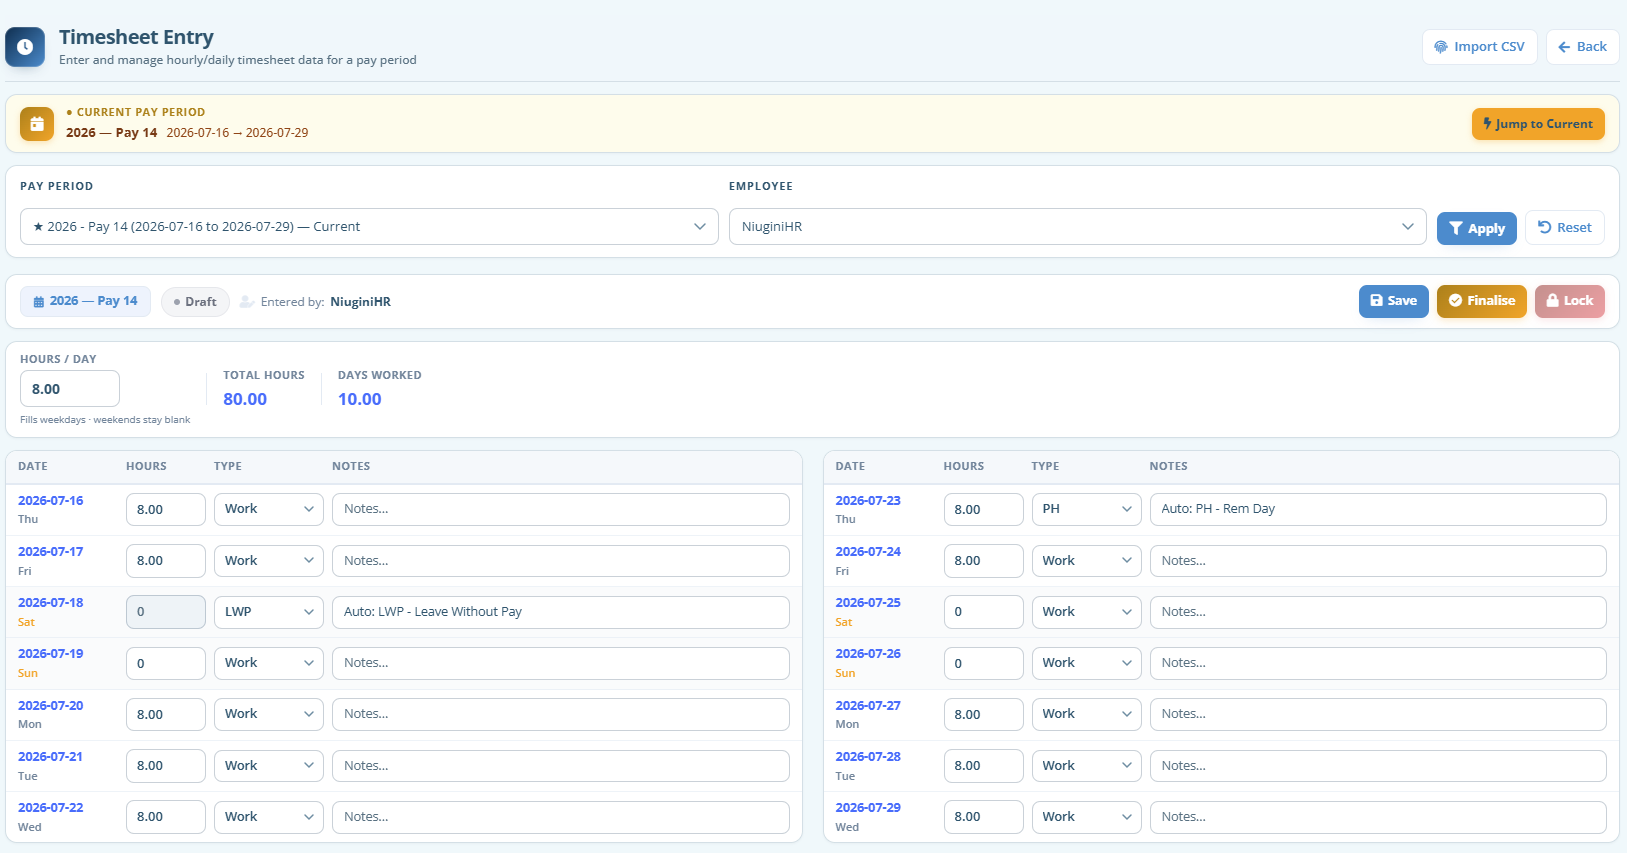Click the date 2026-07-18
Viewport: 1627px width, 853px height.
51,603
